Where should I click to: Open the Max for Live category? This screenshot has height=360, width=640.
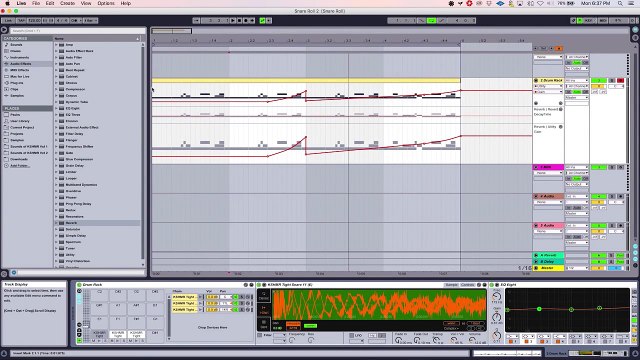(20, 77)
